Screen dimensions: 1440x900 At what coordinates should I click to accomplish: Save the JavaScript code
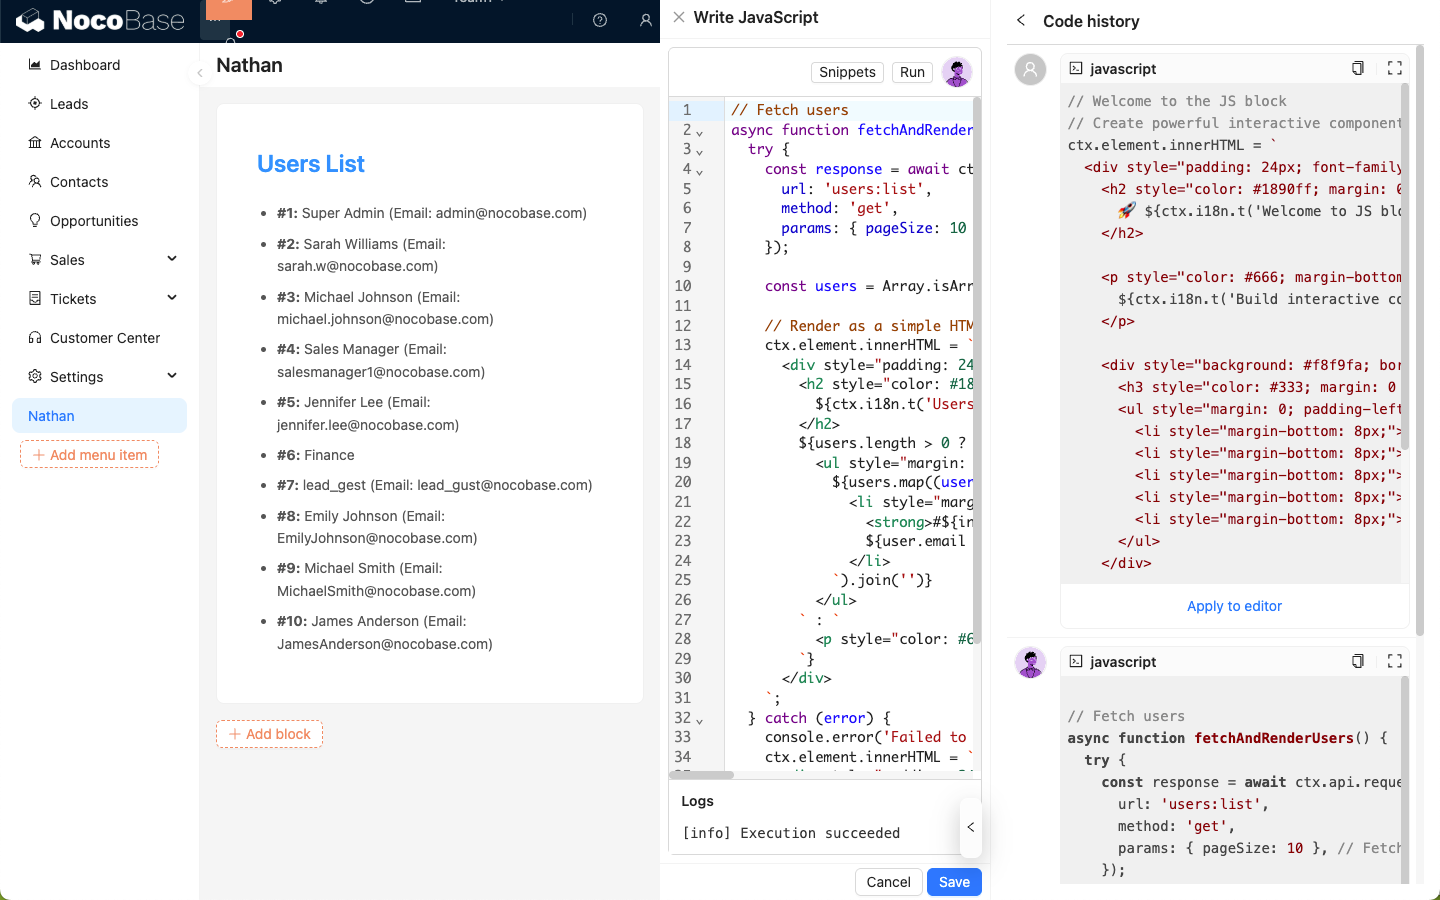pyautogui.click(x=954, y=882)
